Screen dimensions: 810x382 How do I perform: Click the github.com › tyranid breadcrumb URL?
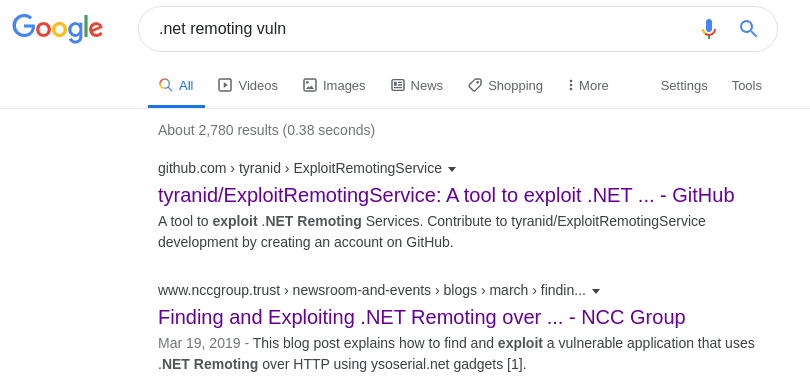[300, 169]
